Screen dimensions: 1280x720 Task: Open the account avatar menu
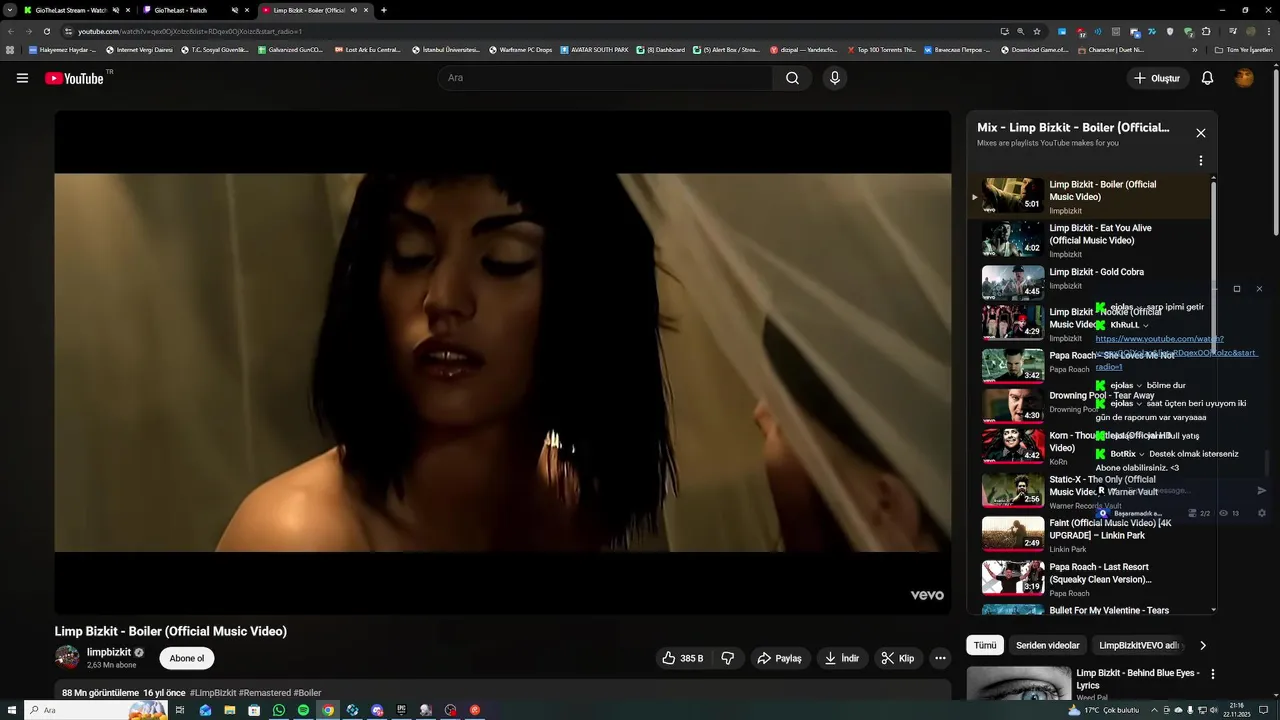point(1244,78)
